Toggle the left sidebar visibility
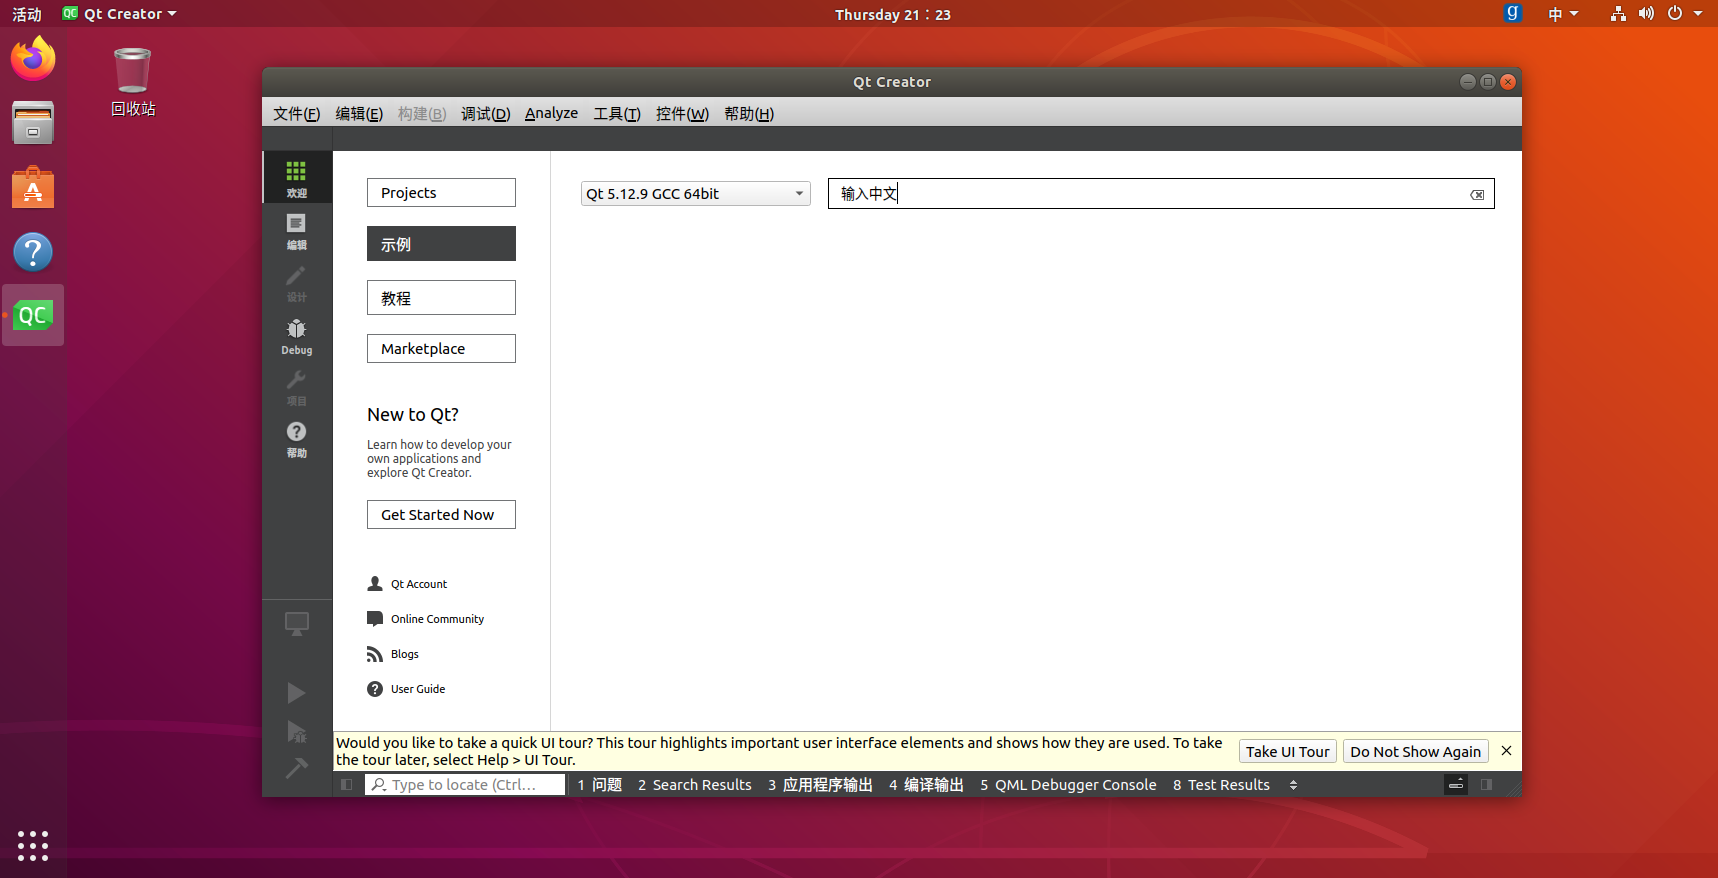The width and height of the screenshot is (1718, 878). (x=346, y=785)
